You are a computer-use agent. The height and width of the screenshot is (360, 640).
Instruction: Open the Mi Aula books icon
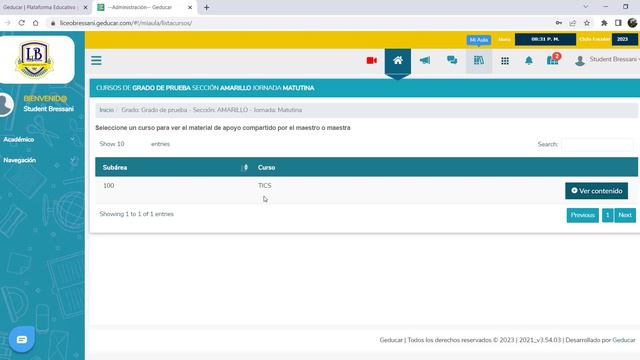click(479, 60)
